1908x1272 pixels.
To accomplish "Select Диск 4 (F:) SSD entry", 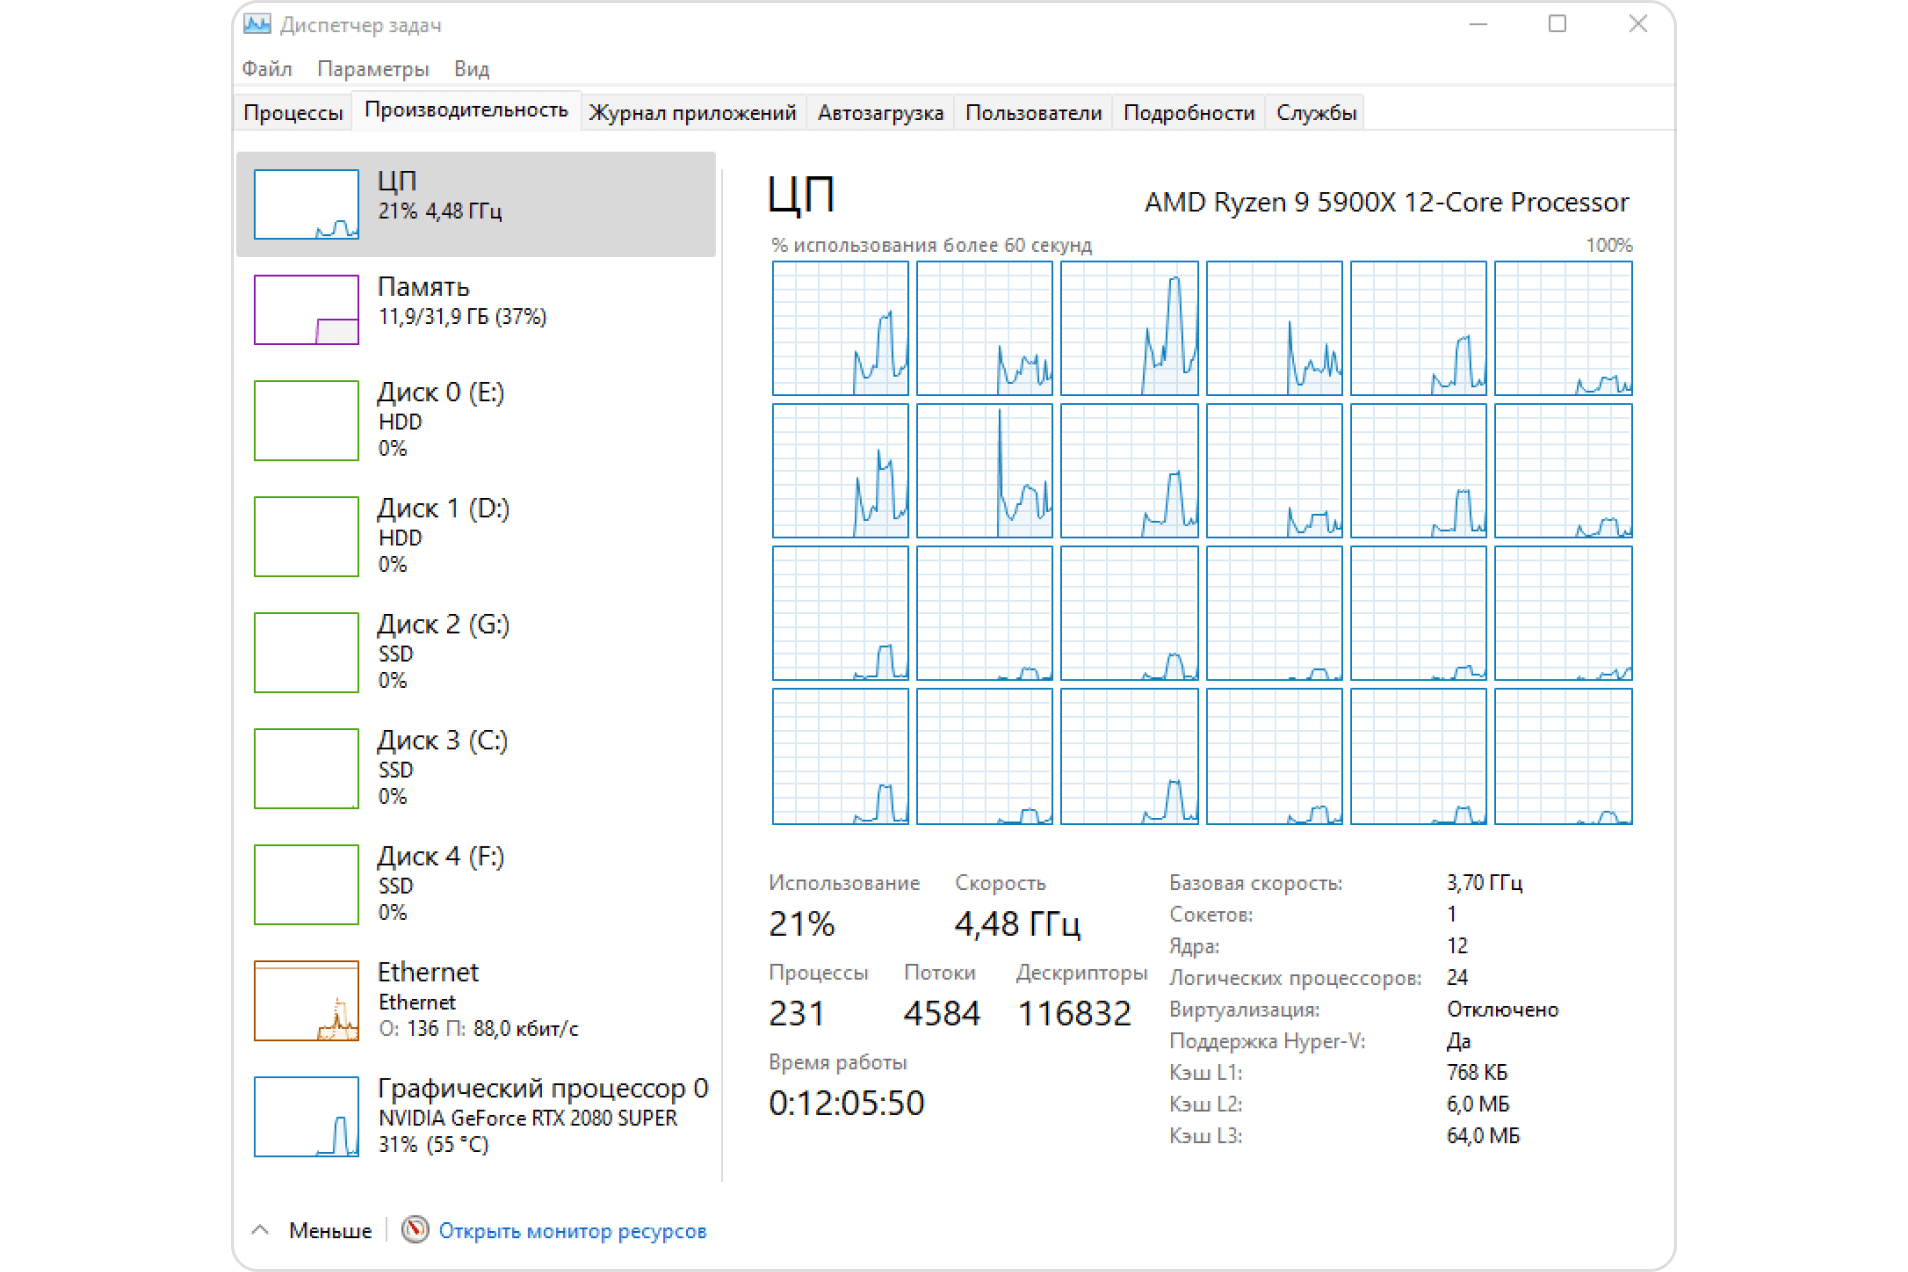I will pyautogui.click(x=441, y=882).
